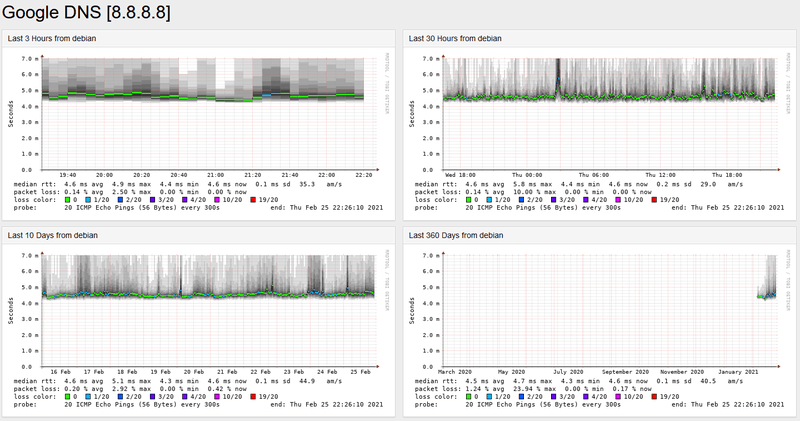Open the Last 30 Hours latency graph
Screen dimensions: 800x421
[599, 132]
